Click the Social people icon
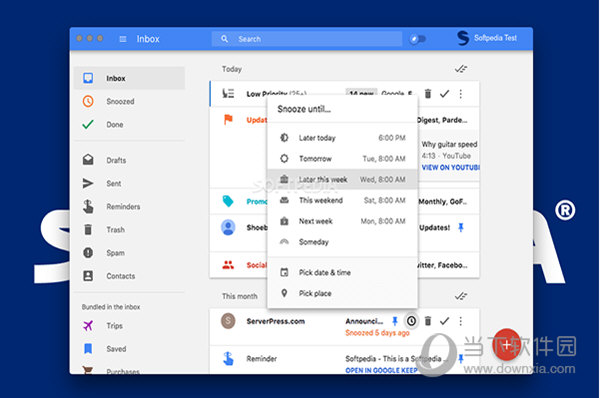 [228, 265]
